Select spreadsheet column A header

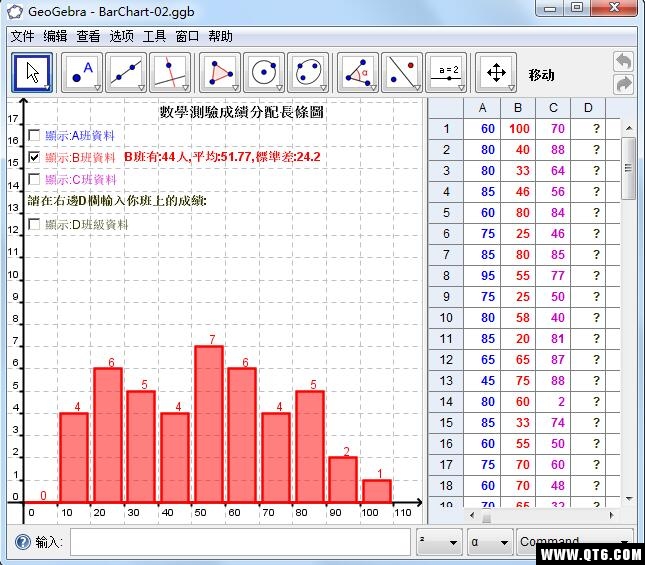[x=482, y=108]
